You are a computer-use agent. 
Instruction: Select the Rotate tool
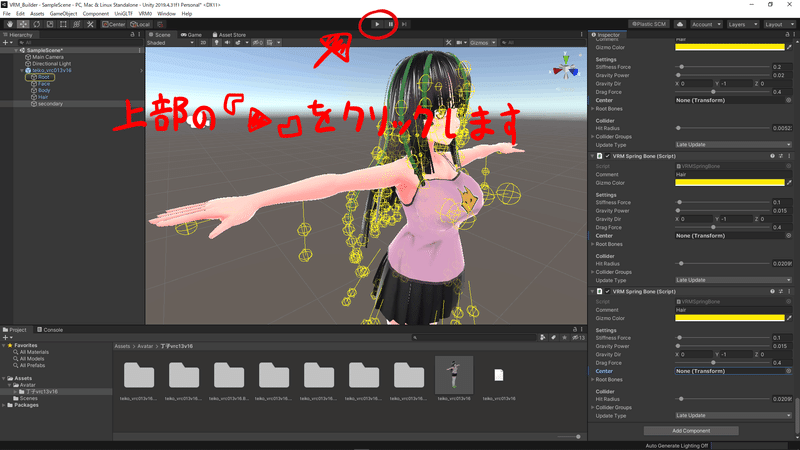(36, 24)
